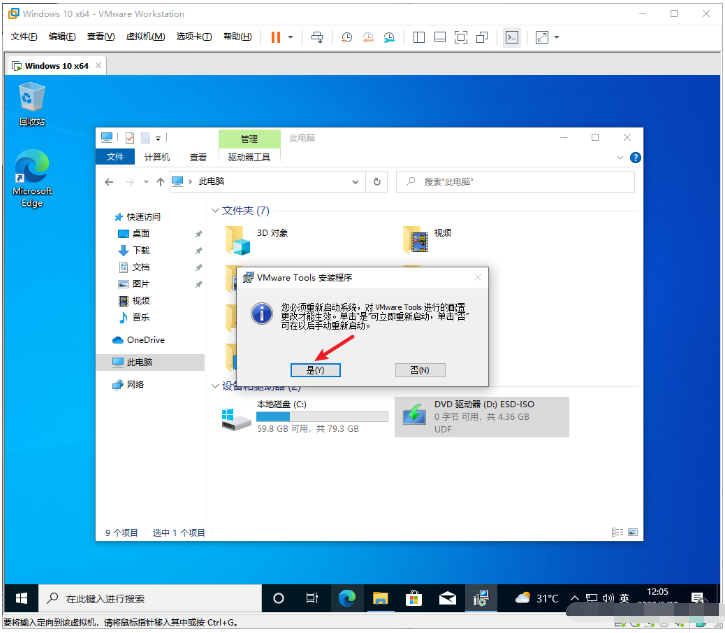Screen dimensions: 725x633
Task: Click the 否(N) button in dialog
Action: 420,370
